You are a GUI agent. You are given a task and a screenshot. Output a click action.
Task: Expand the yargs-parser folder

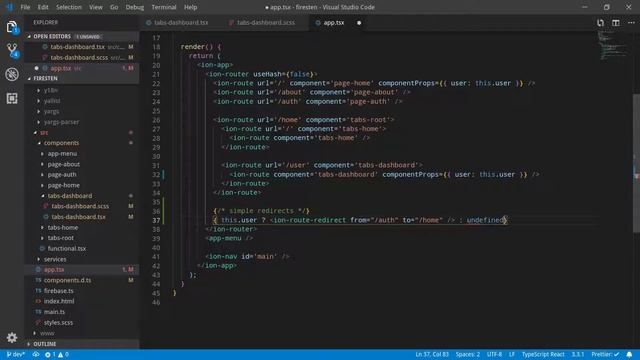pos(61,122)
